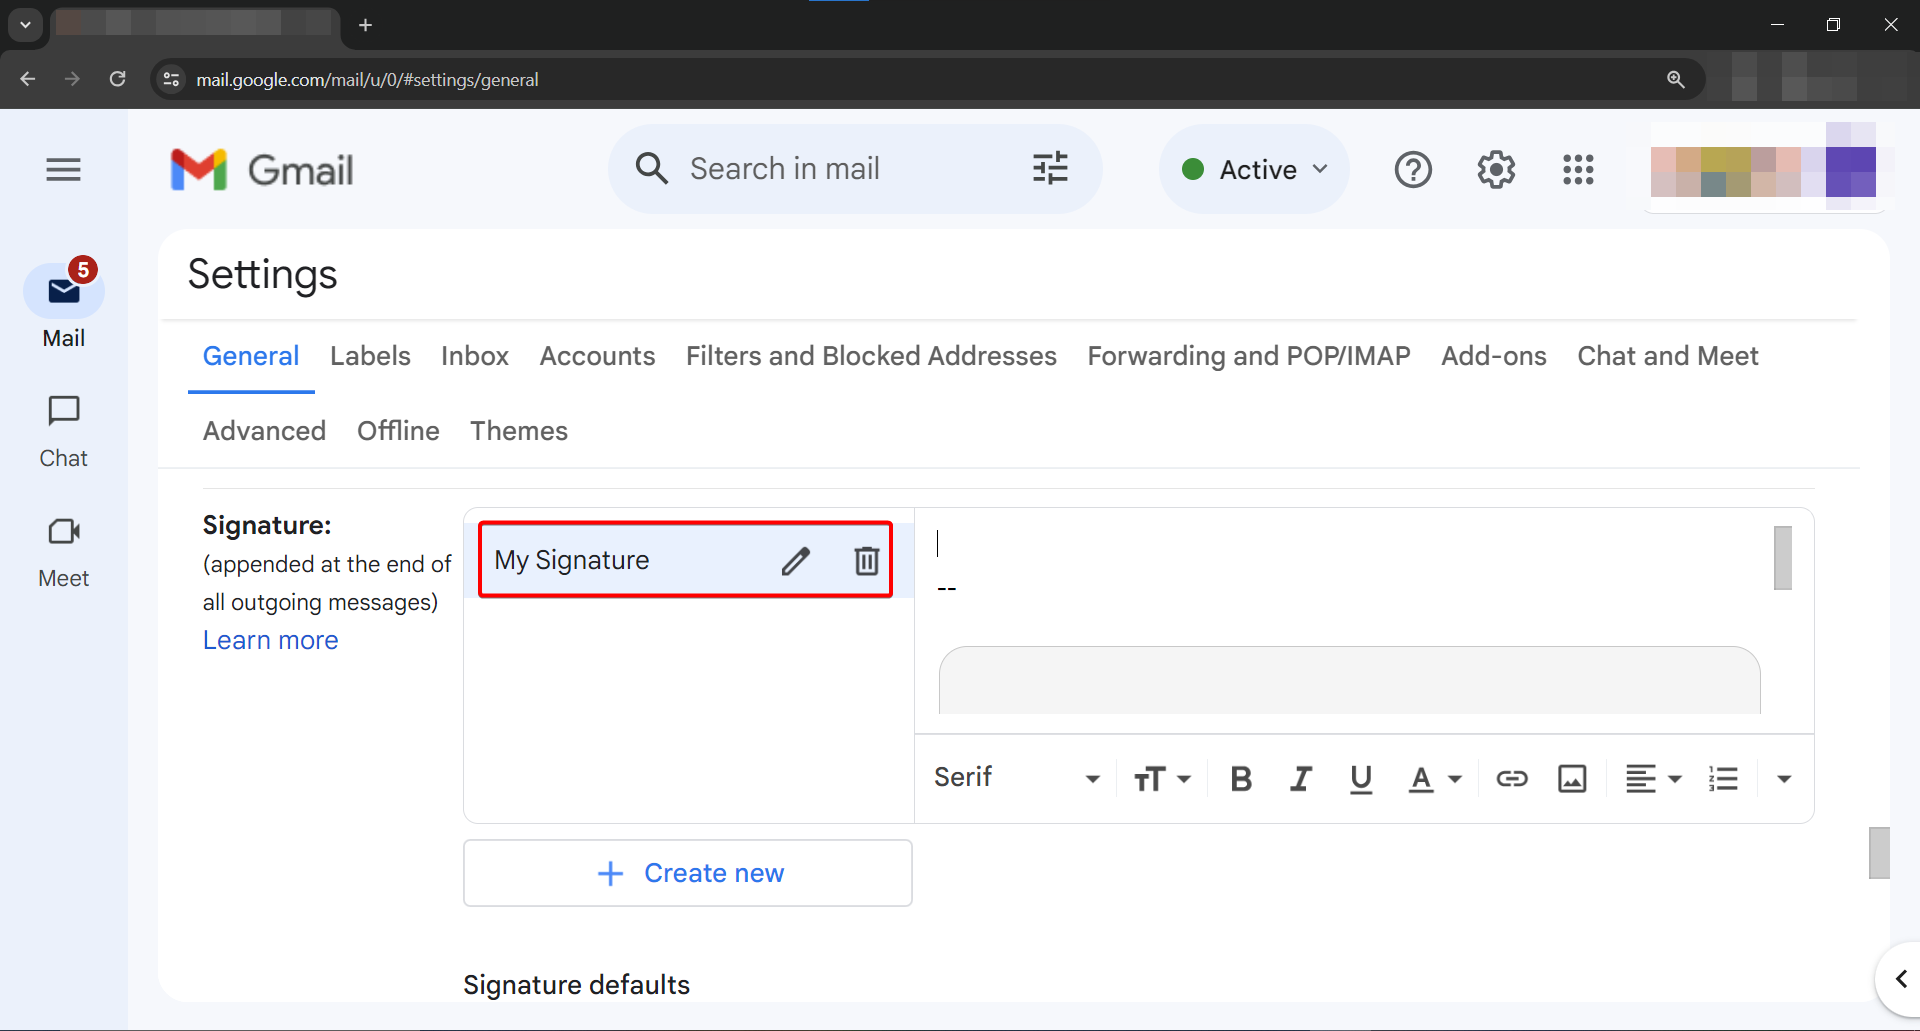Open the Support help icon
Viewport: 1920px width, 1031px height.
tap(1413, 170)
